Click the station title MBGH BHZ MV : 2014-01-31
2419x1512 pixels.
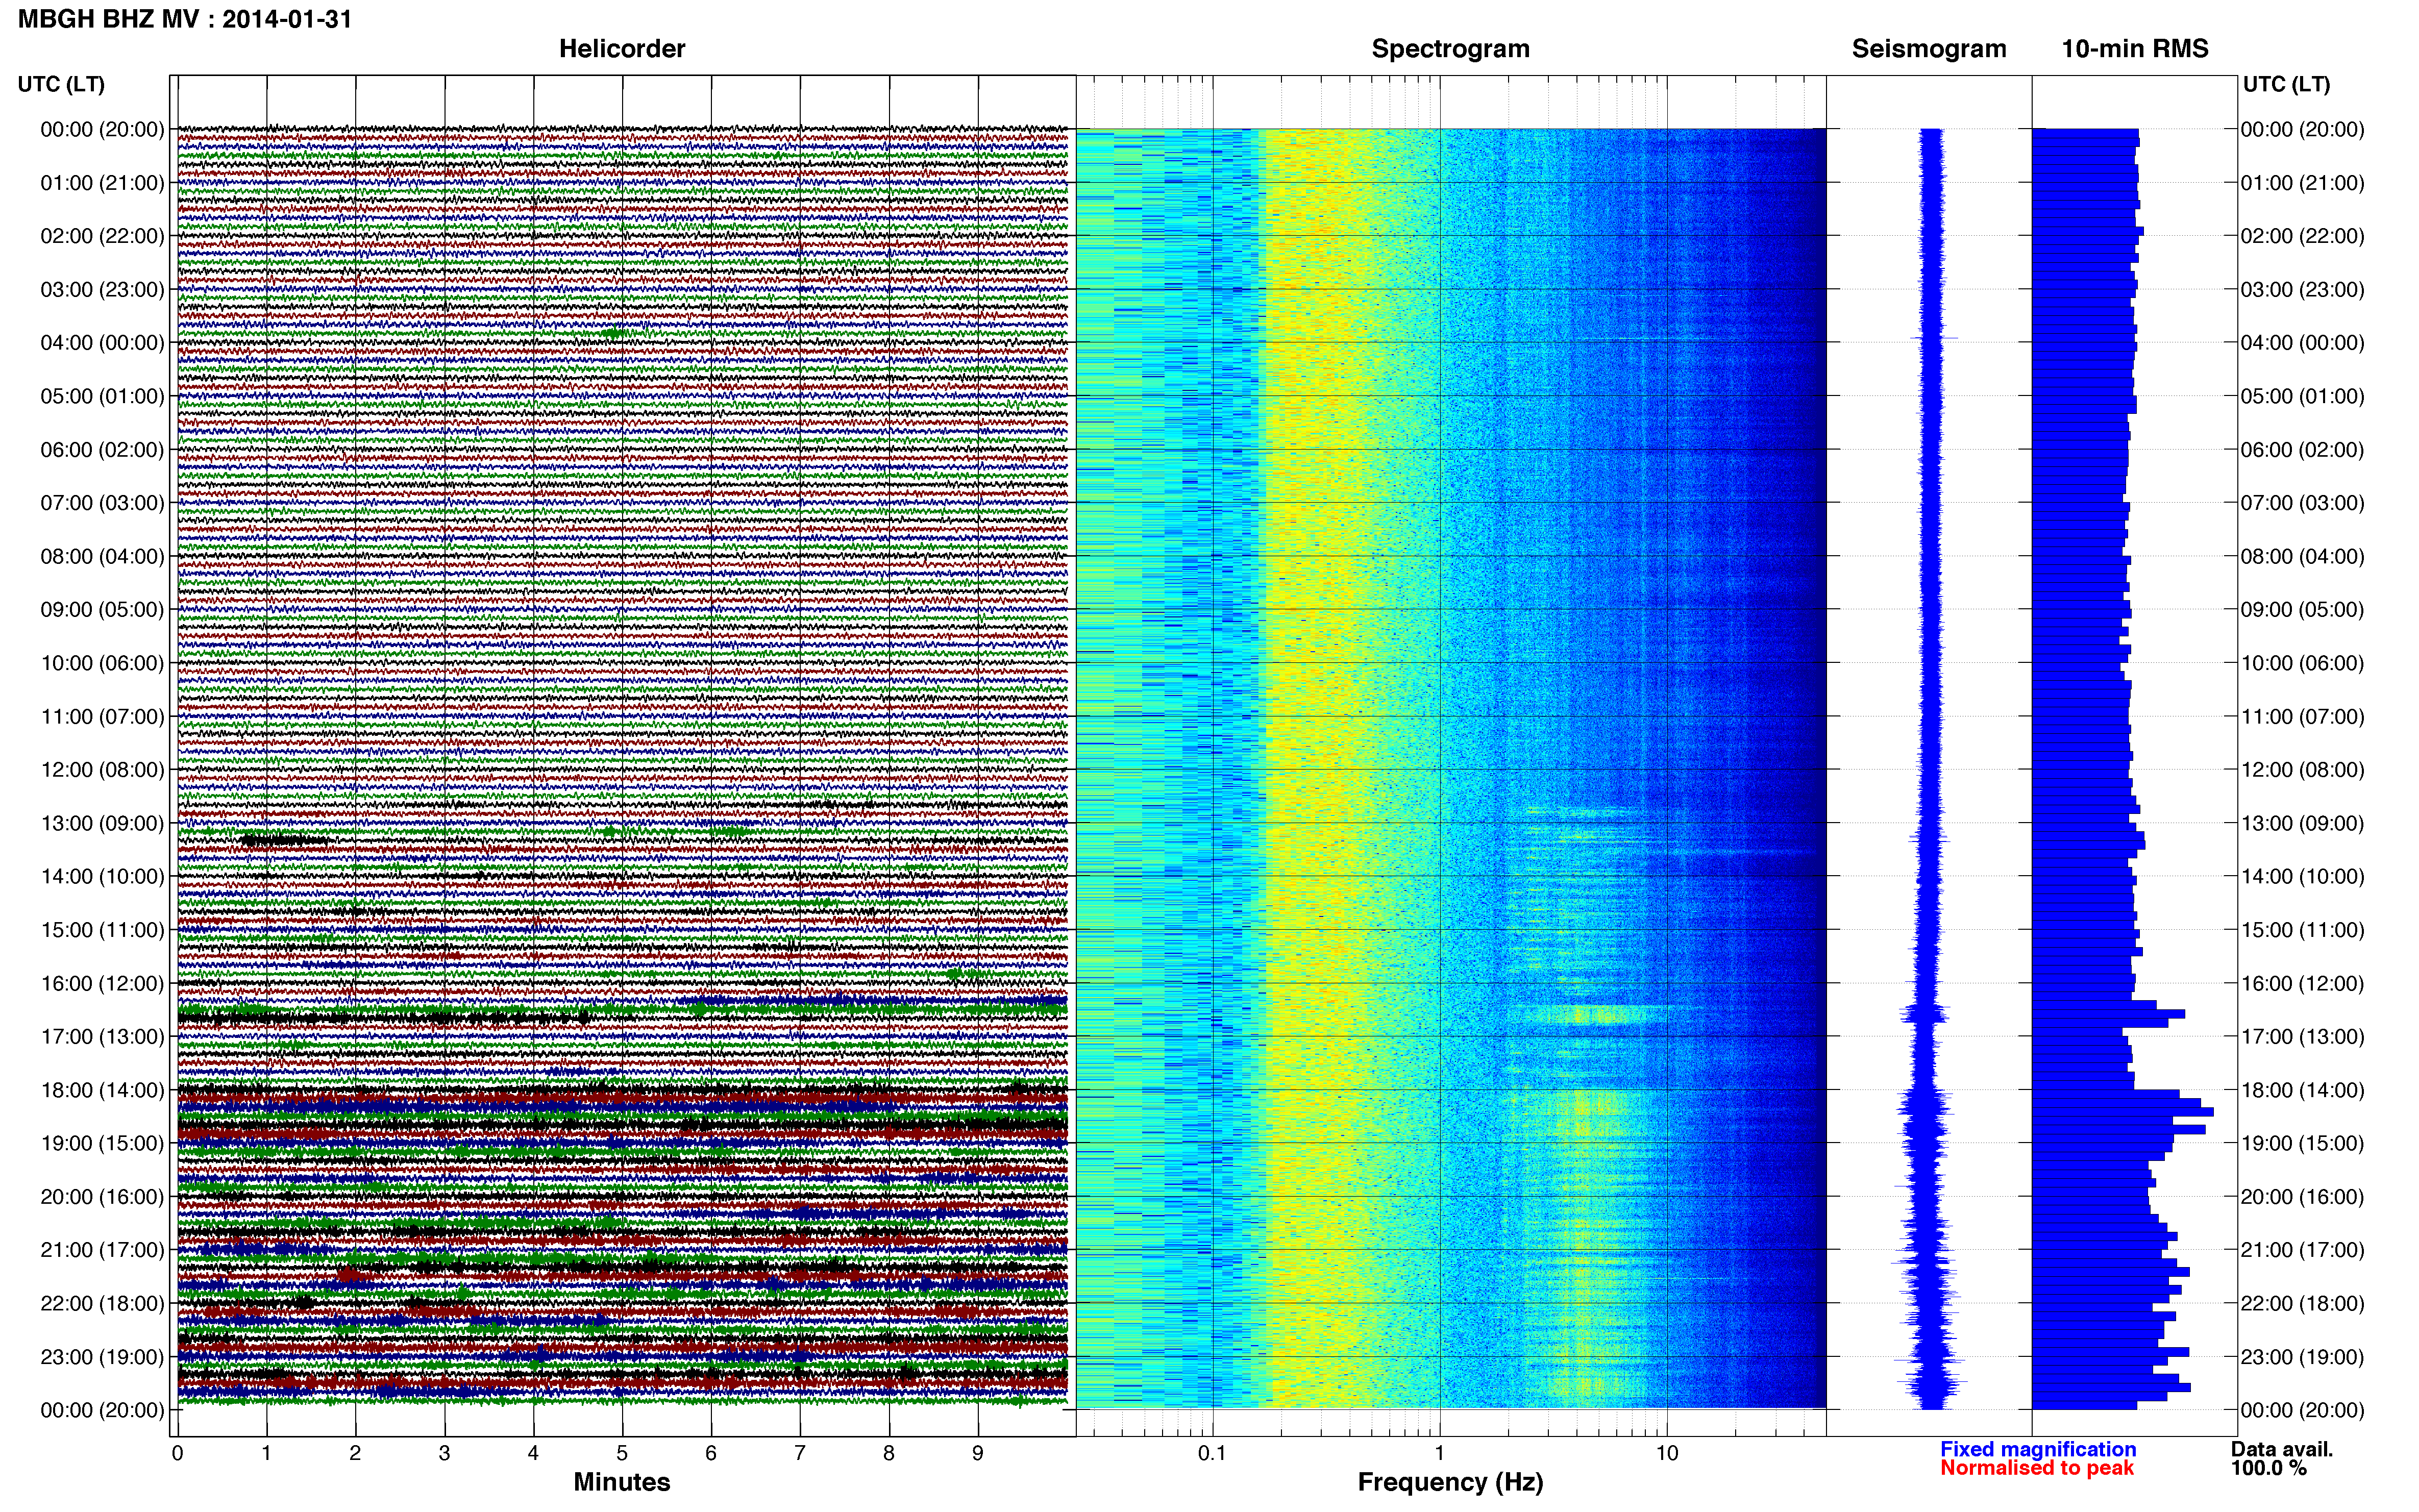(x=185, y=19)
